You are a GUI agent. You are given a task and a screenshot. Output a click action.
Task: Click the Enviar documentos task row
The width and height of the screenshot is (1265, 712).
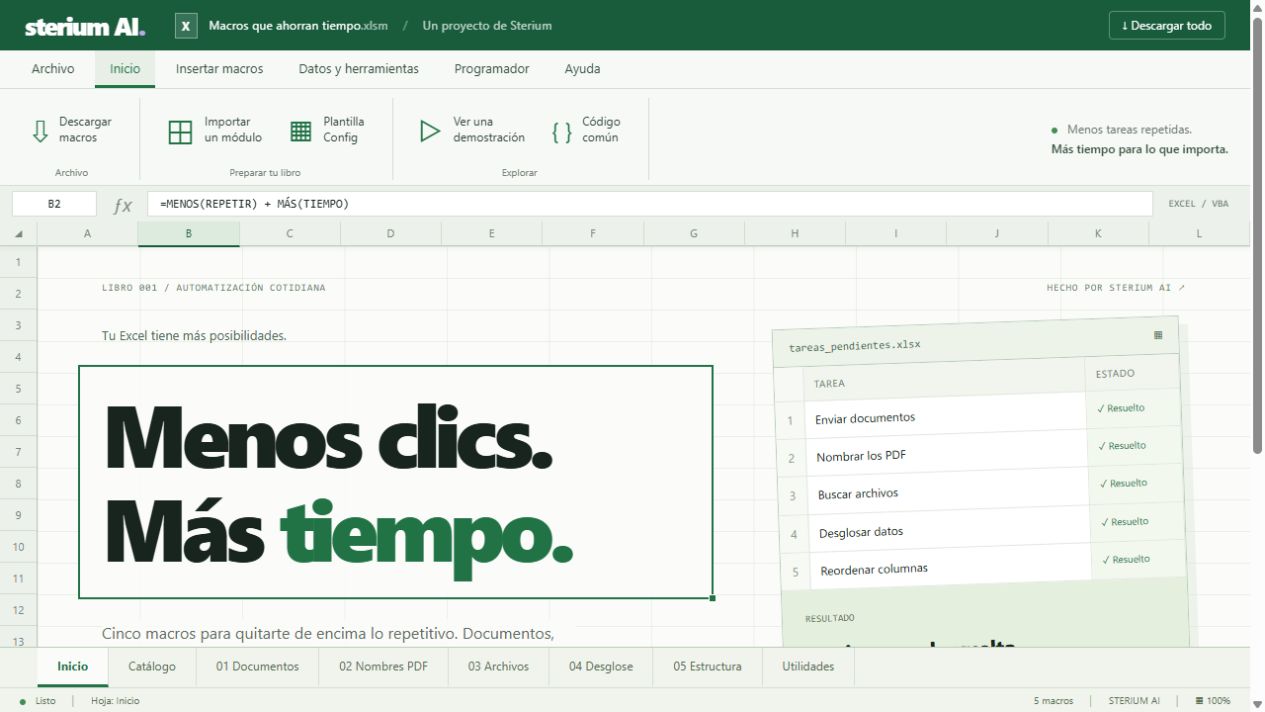click(980, 414)
